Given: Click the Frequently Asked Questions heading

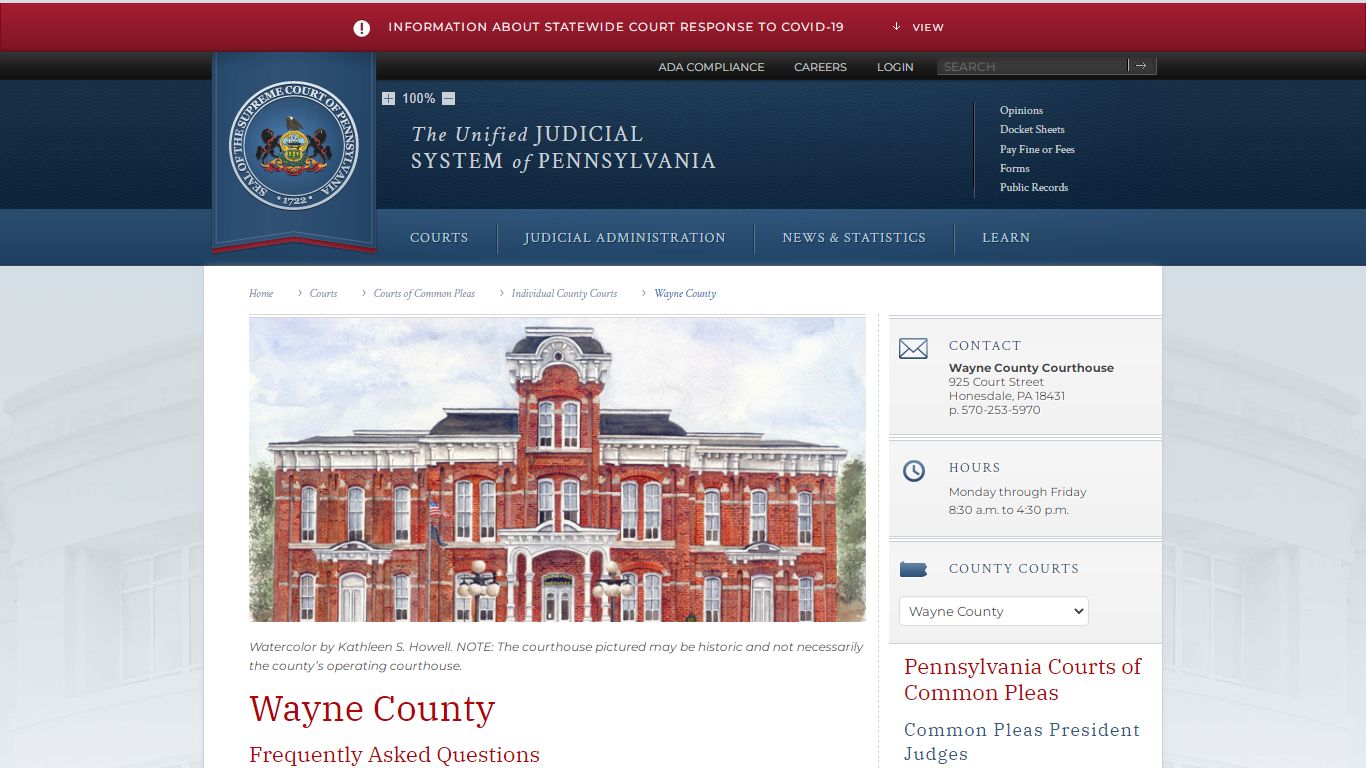Looking at the screenshot, I should (394, 755).
